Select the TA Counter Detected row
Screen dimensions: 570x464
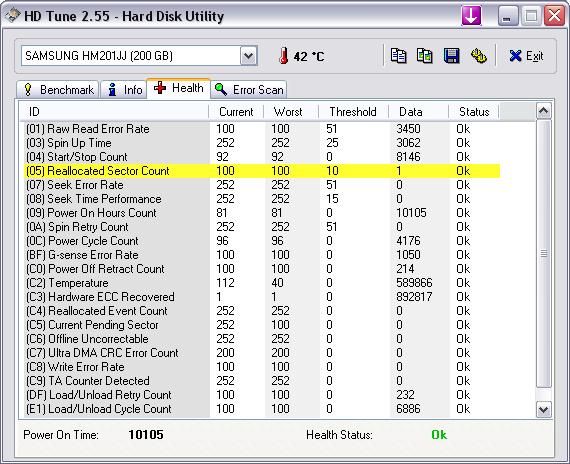(262, 381)
